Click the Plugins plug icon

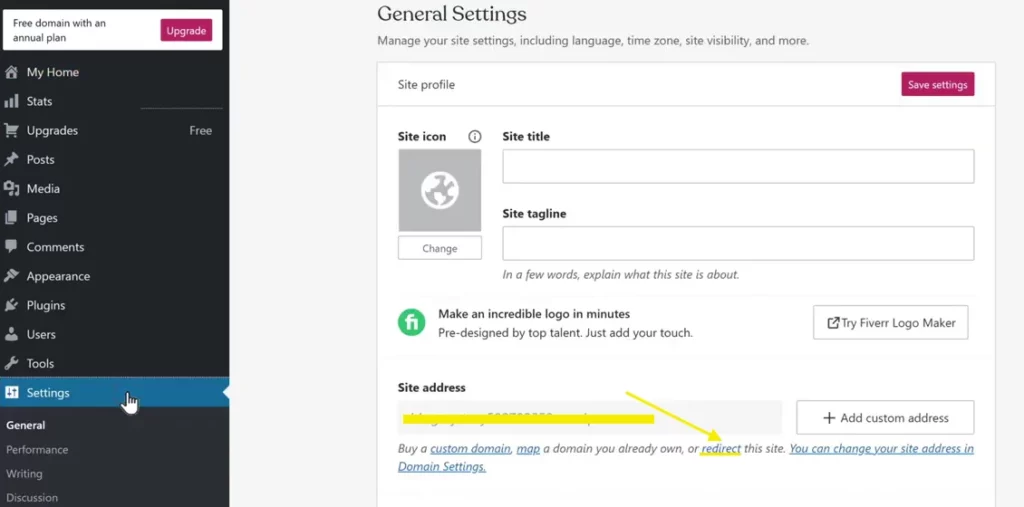tap(11, 304)
